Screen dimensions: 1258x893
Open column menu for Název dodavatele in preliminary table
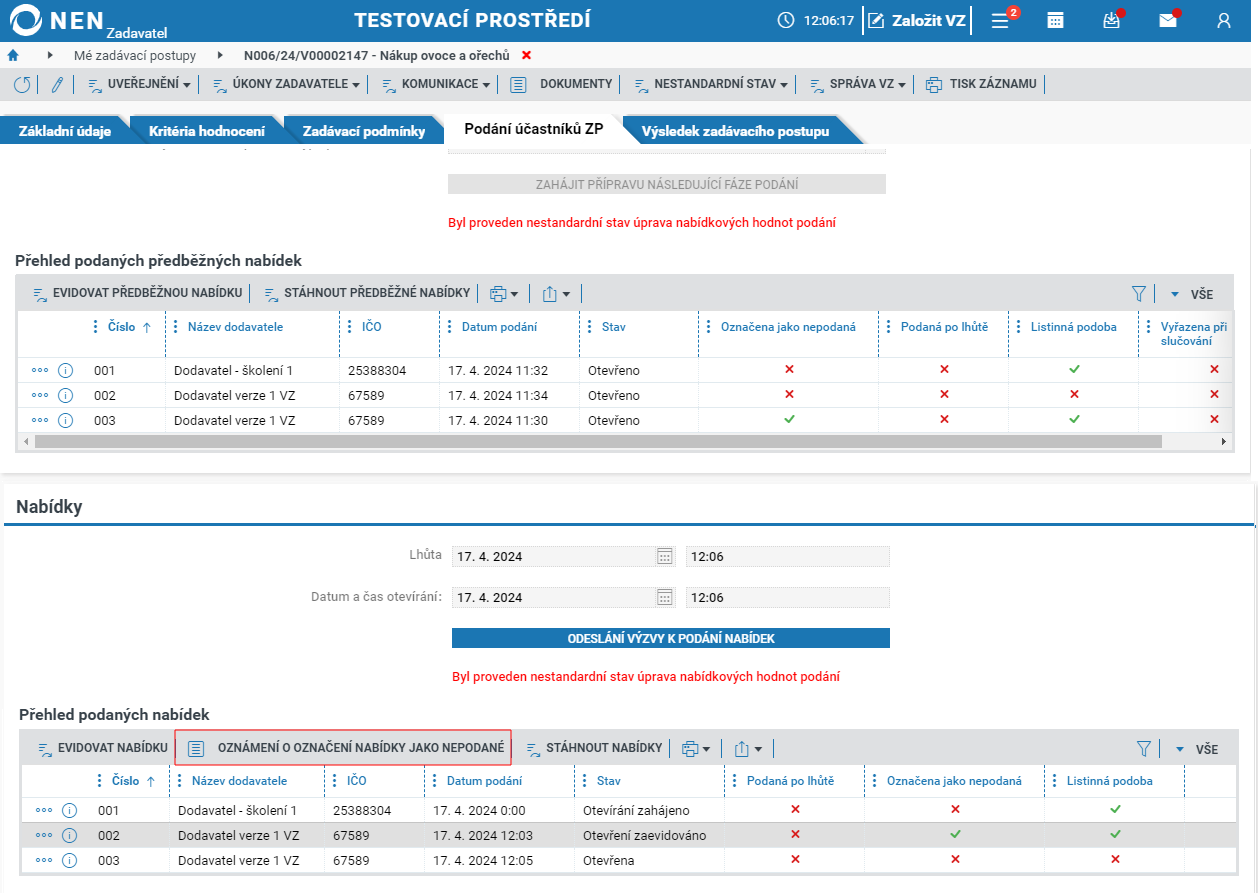(x=176, y=327)
